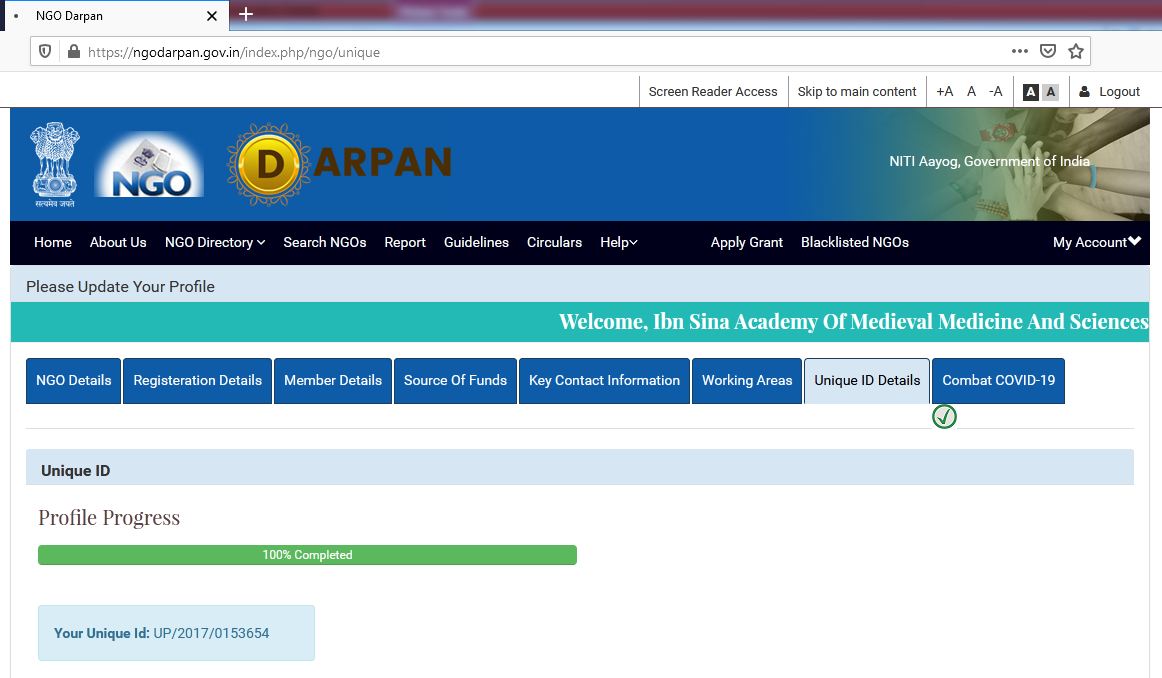Select the dark high-contrast A theme
The image size is (1162, 678).
pos(1031,92)
